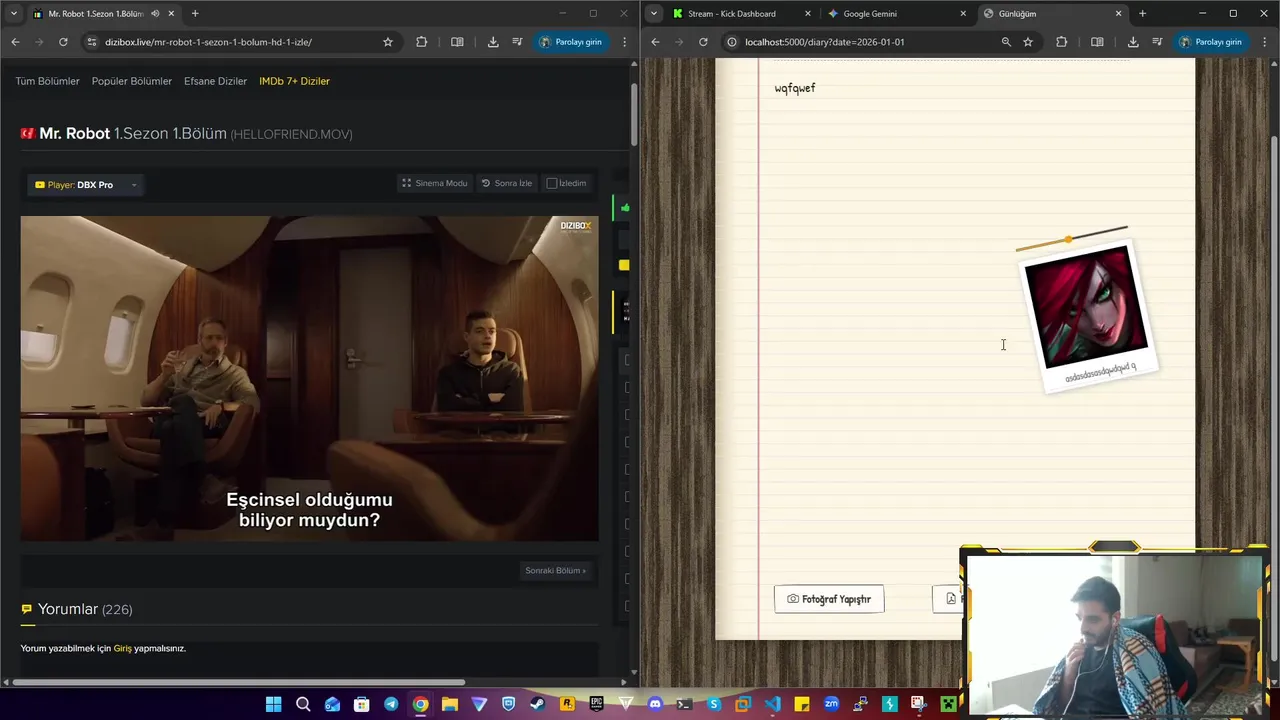Screen dimensions: 1280x720
Task: Open Chrome menu in diary window
Action: 1265,42
